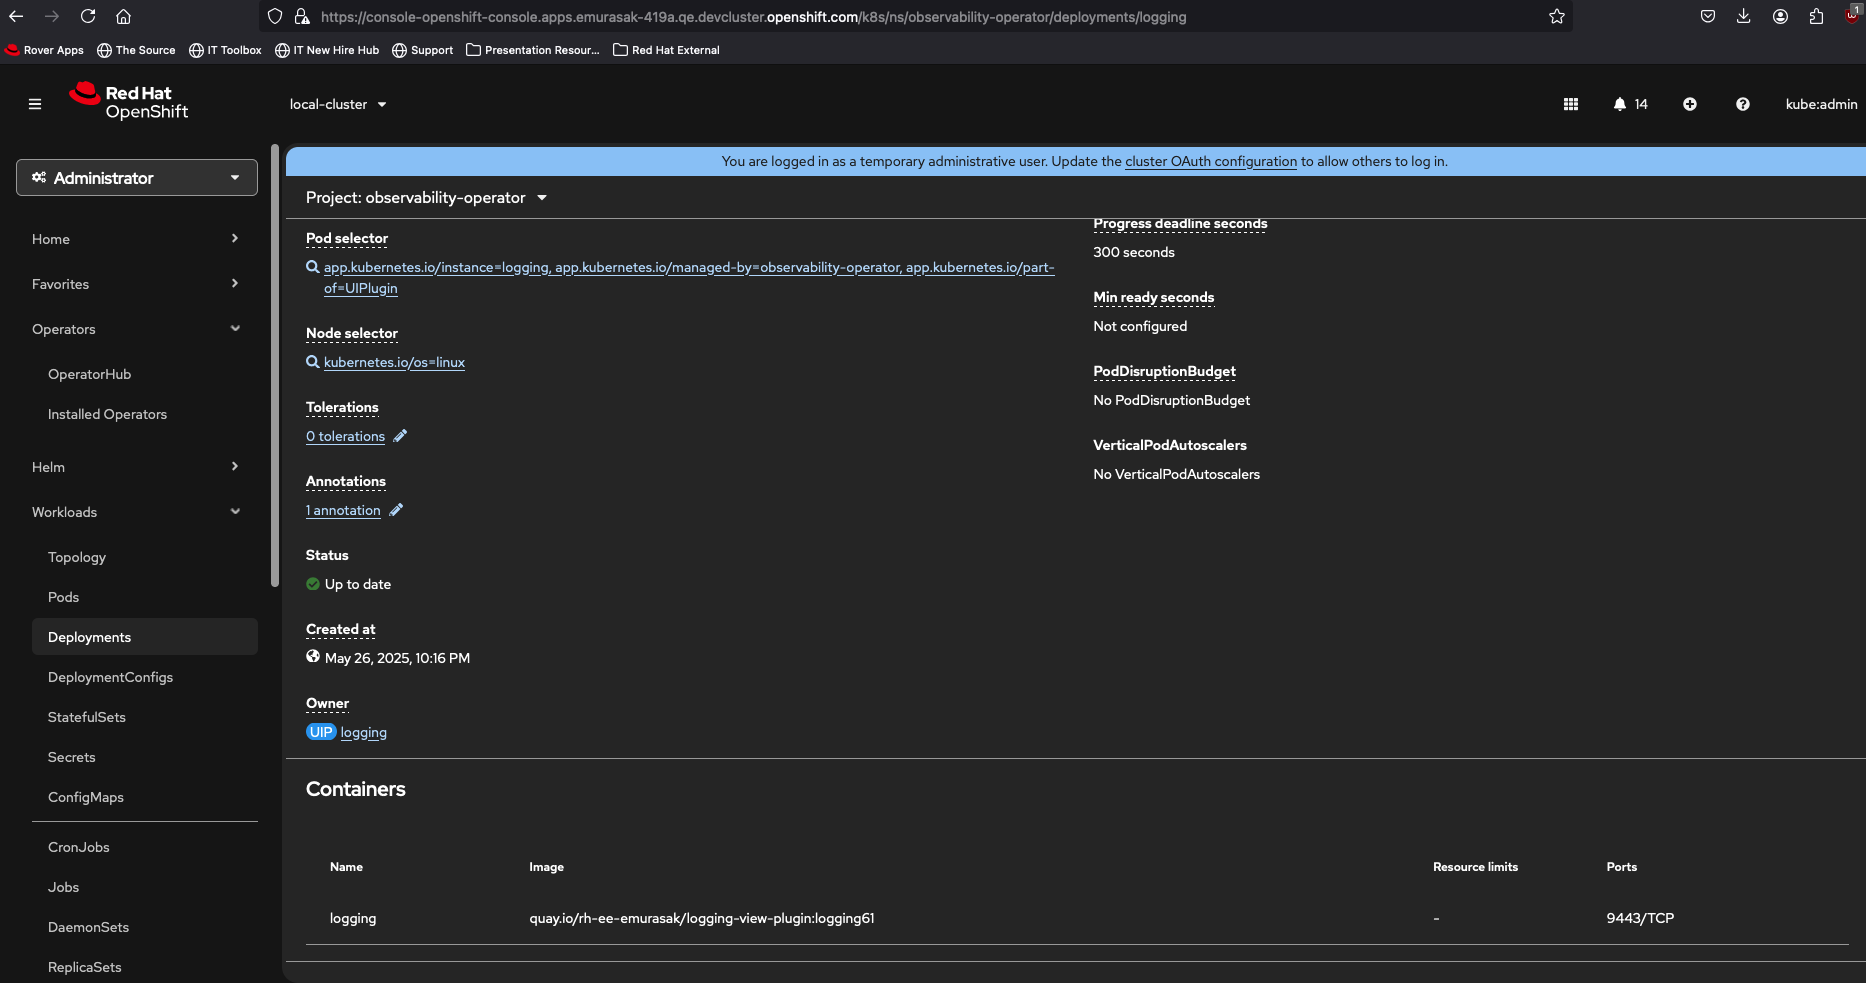
Task: Open the local-cluster dropdown
Action: click(x=338, y=104)
